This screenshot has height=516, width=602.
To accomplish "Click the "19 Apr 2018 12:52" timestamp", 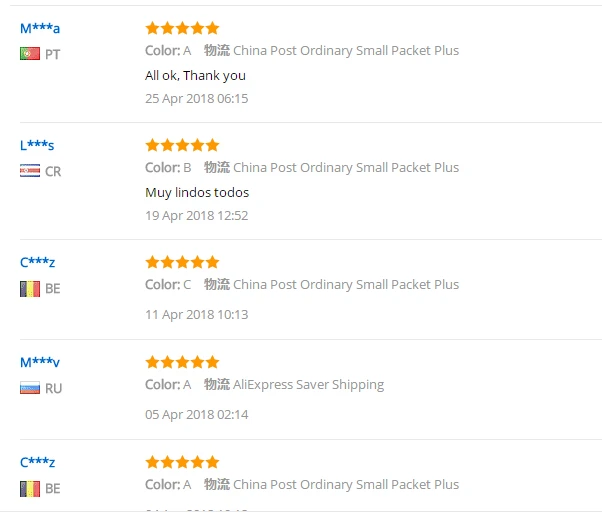I will 196,215.
